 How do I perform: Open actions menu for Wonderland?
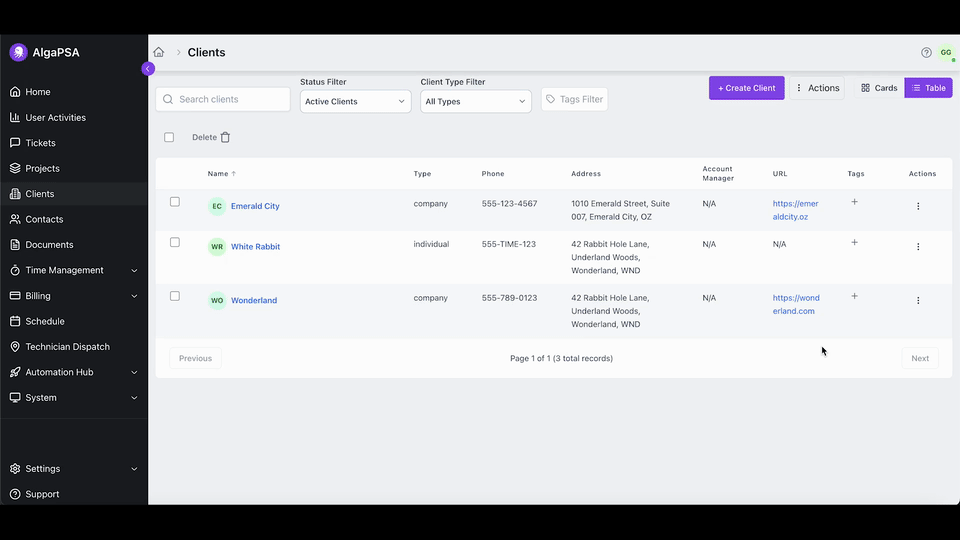click(918, 301)
